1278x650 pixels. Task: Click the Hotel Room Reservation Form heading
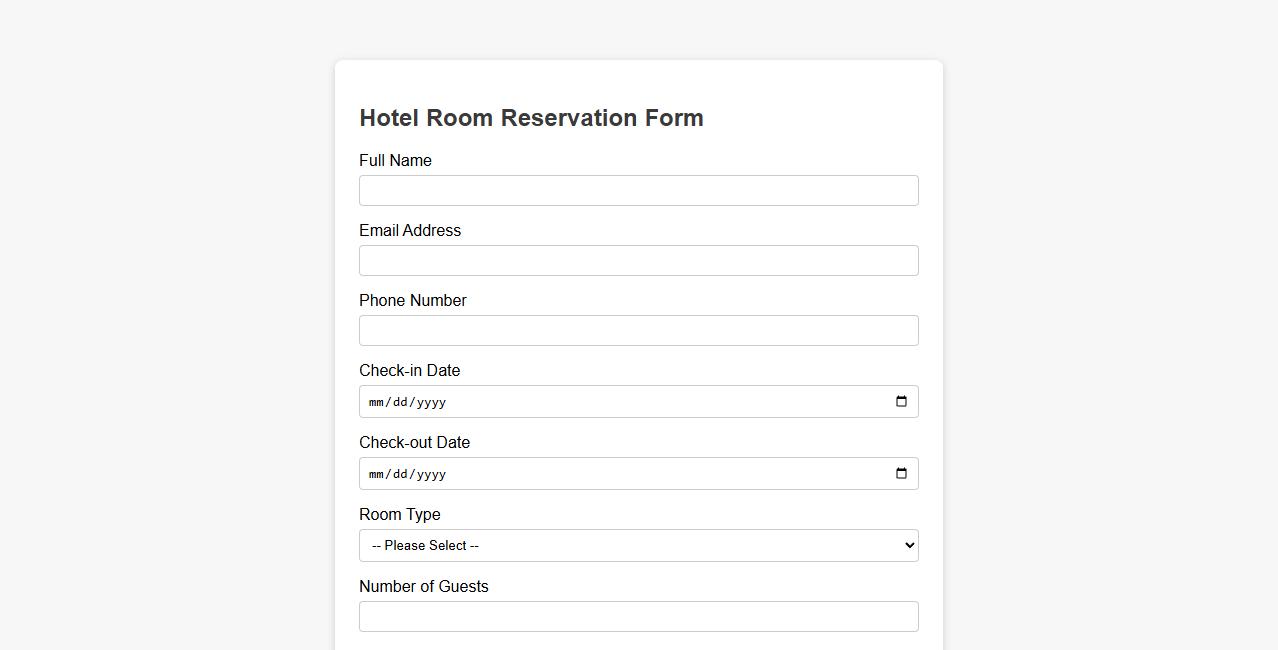coord(531,118)
